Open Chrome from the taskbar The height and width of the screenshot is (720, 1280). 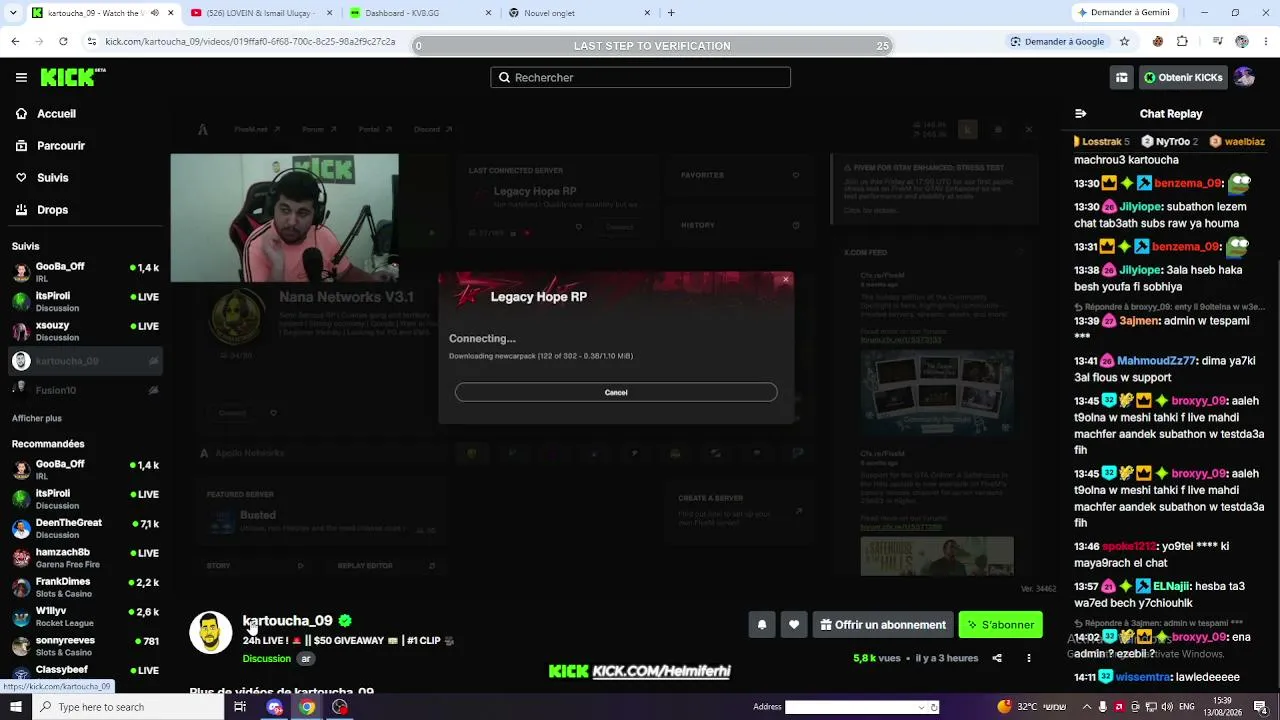307,707
